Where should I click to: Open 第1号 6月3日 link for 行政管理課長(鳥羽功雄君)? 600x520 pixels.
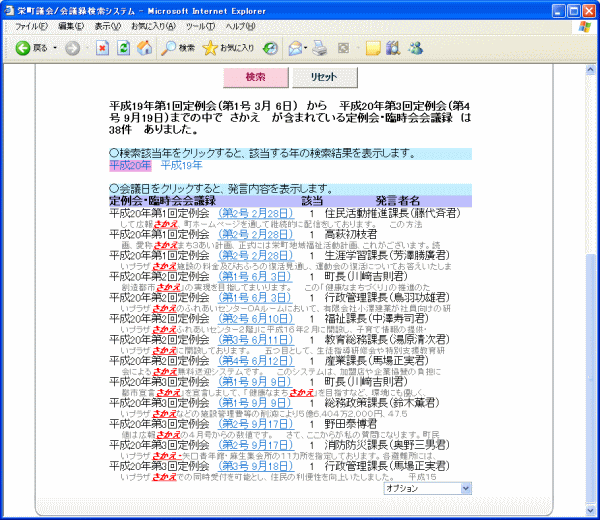254,298
